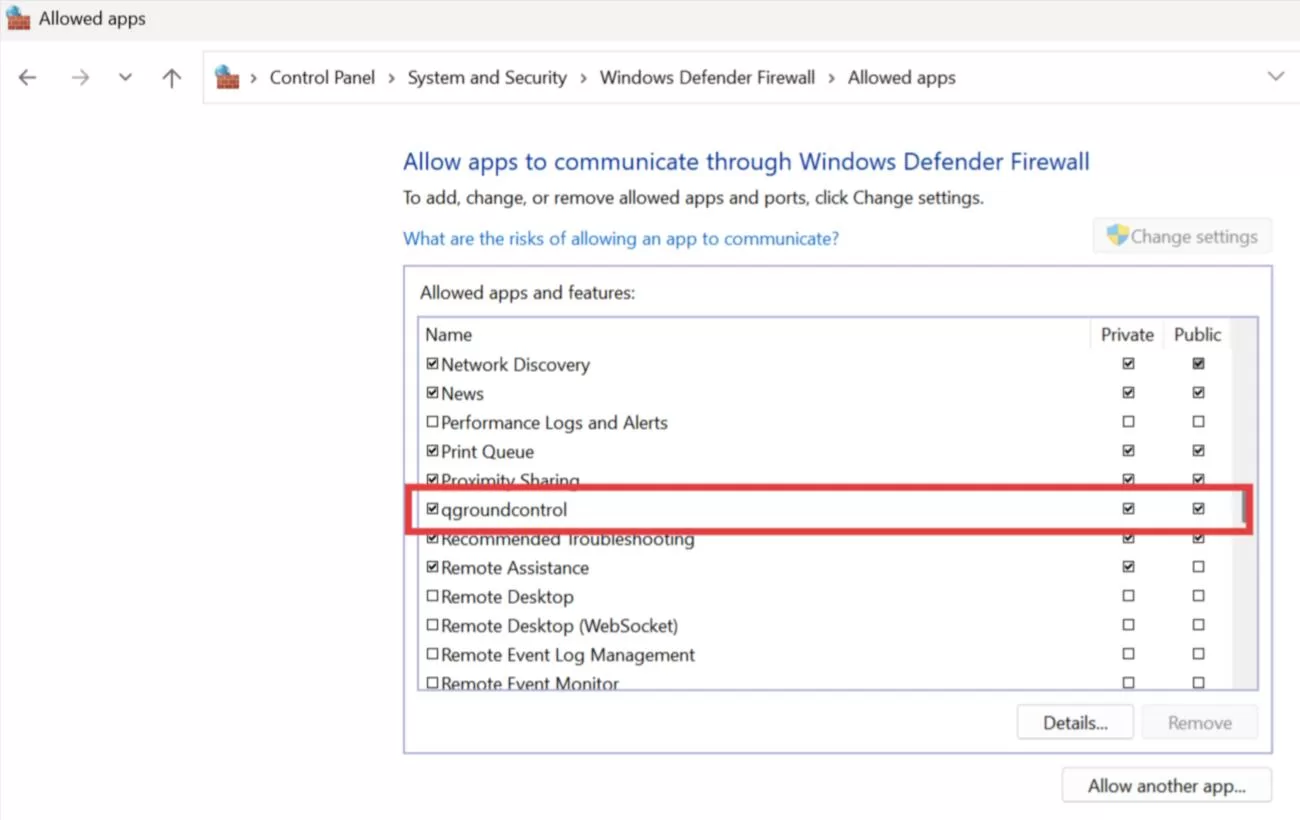Enable Remote Desktop (WebSocket) name checkbox
1300x820 pixels.
(432, 625)
